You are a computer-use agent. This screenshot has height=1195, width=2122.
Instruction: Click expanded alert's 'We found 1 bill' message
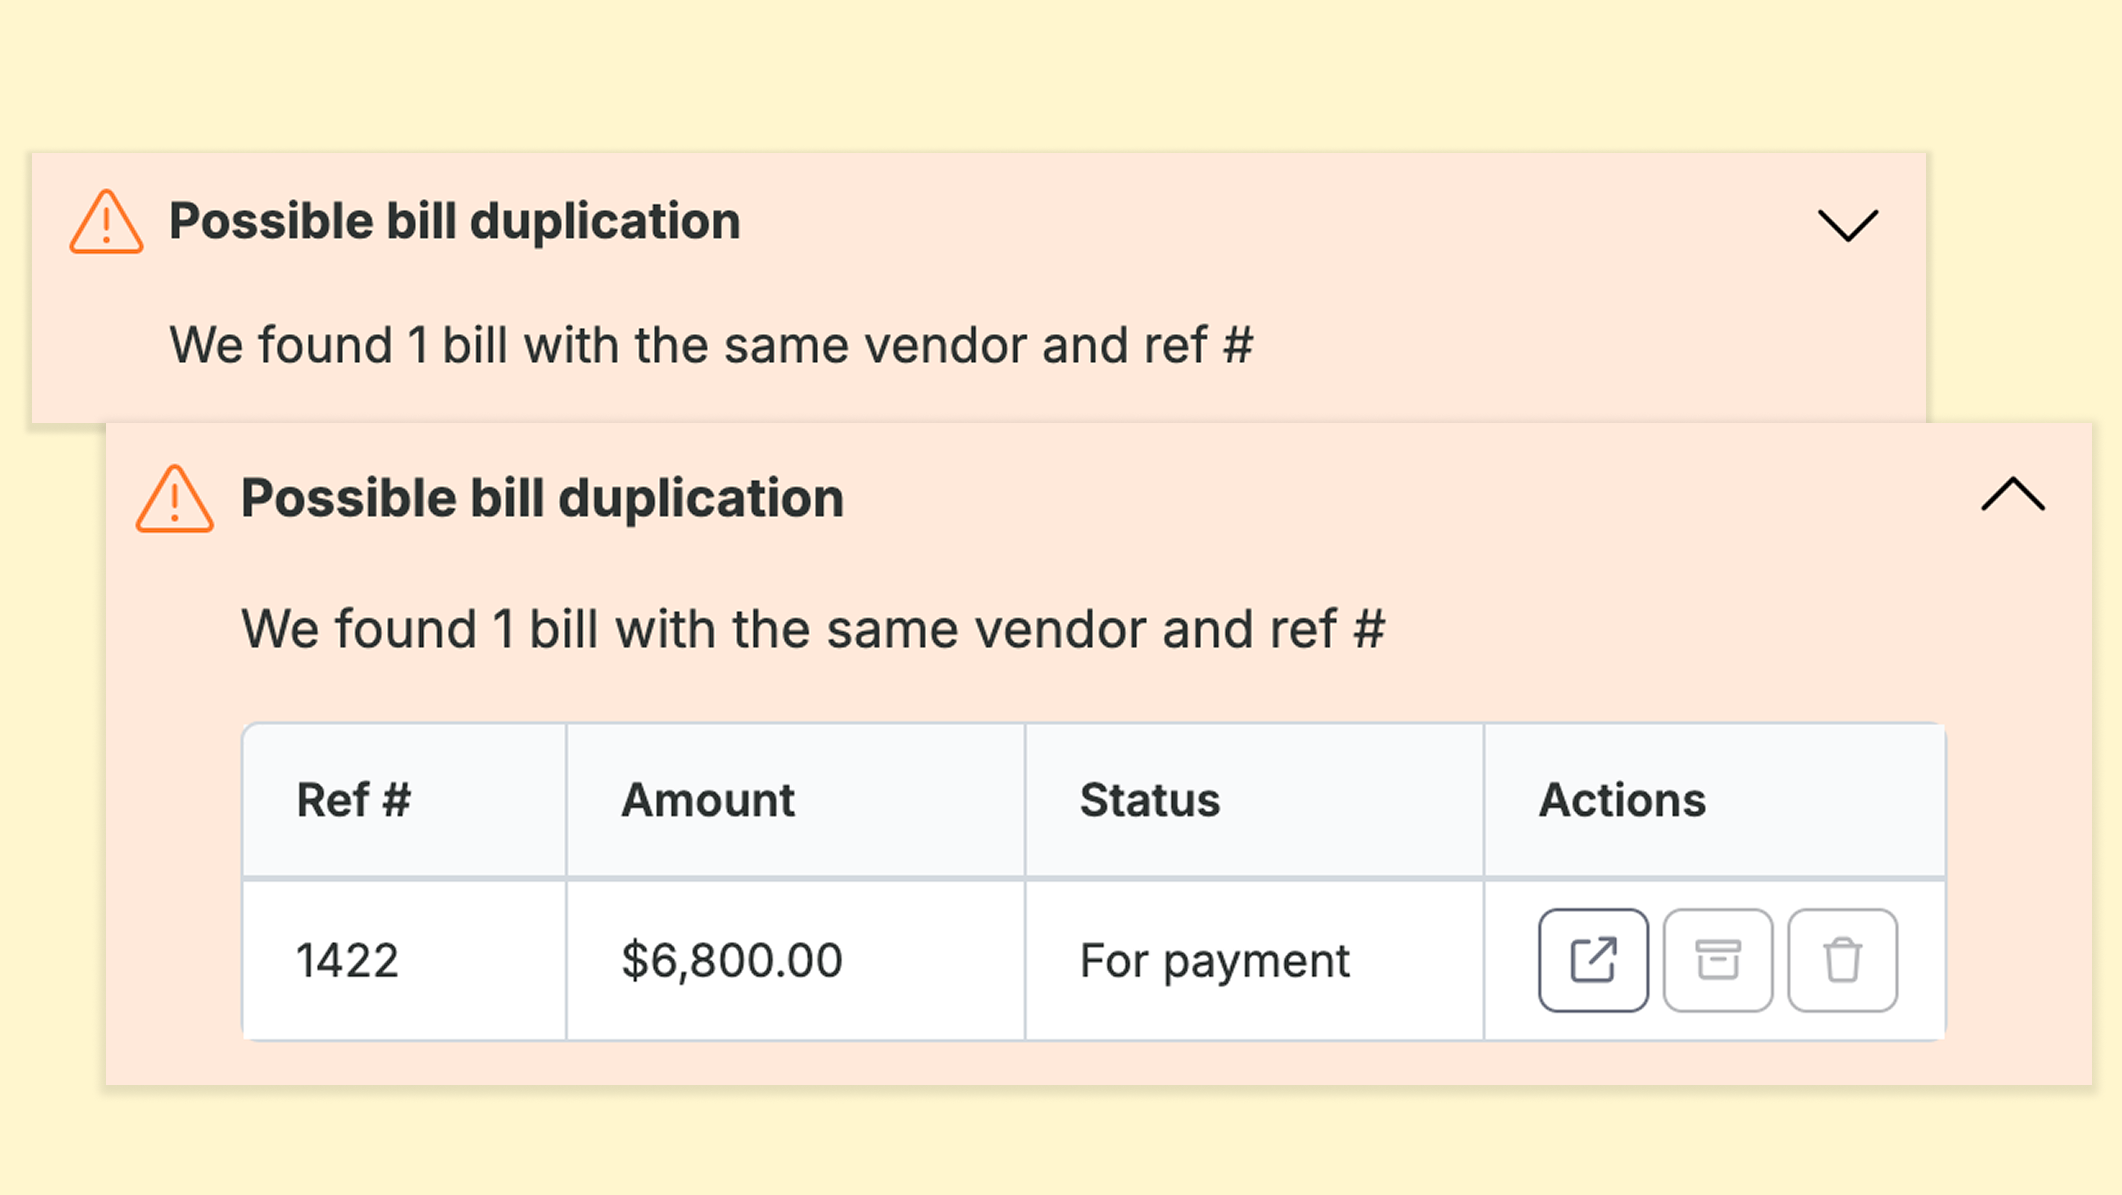[812, 629]
